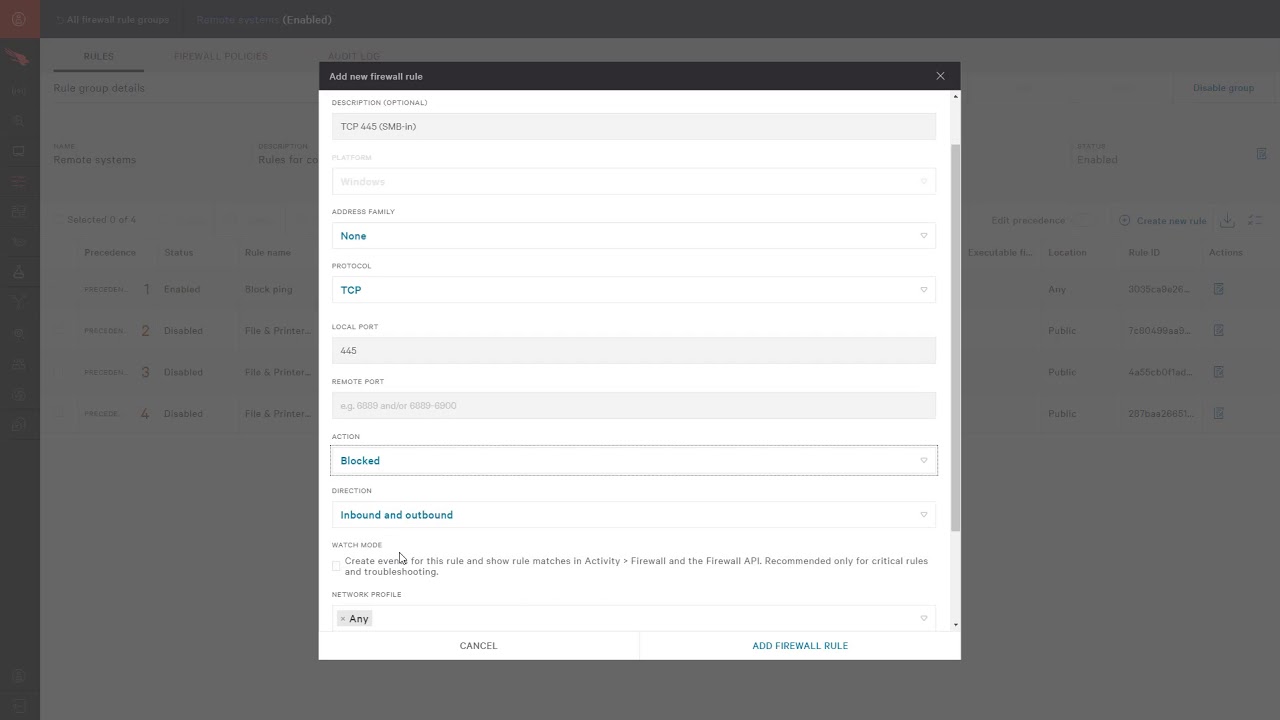This screenshot has width=1280, height=720.
Task: Click the Cancel button
Action: (x=478, y=646)
